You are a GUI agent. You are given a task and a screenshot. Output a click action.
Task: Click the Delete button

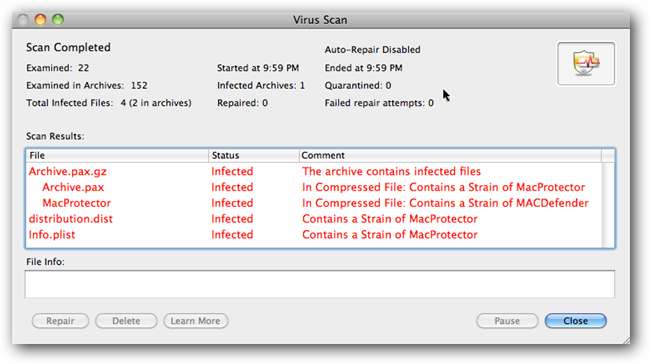point(126,321)
